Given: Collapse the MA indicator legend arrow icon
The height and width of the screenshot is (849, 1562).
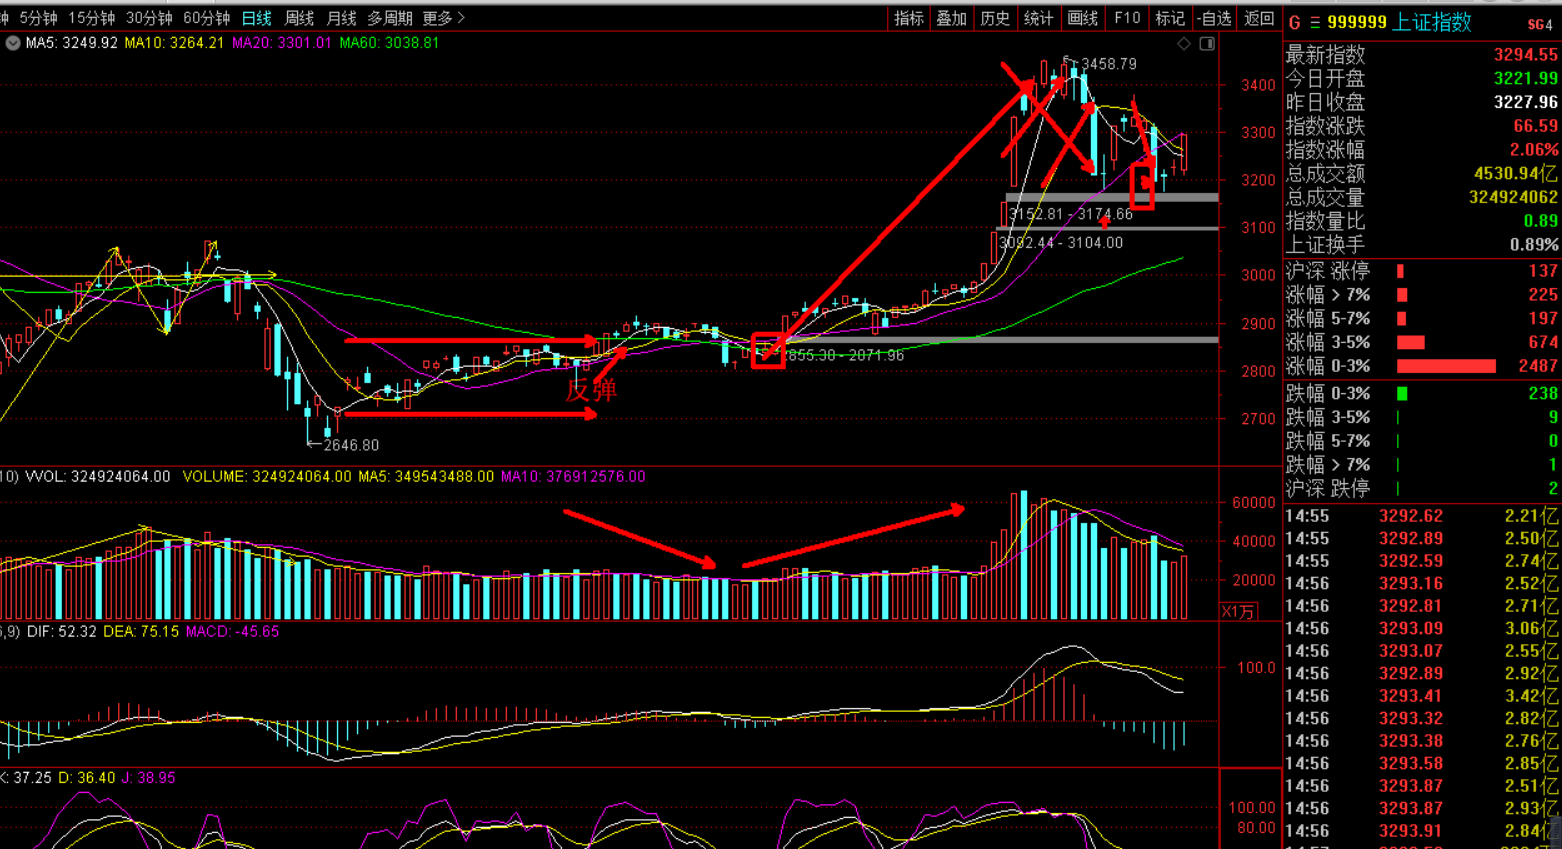Looking at the screenshot, I should (x=12, y=43).
